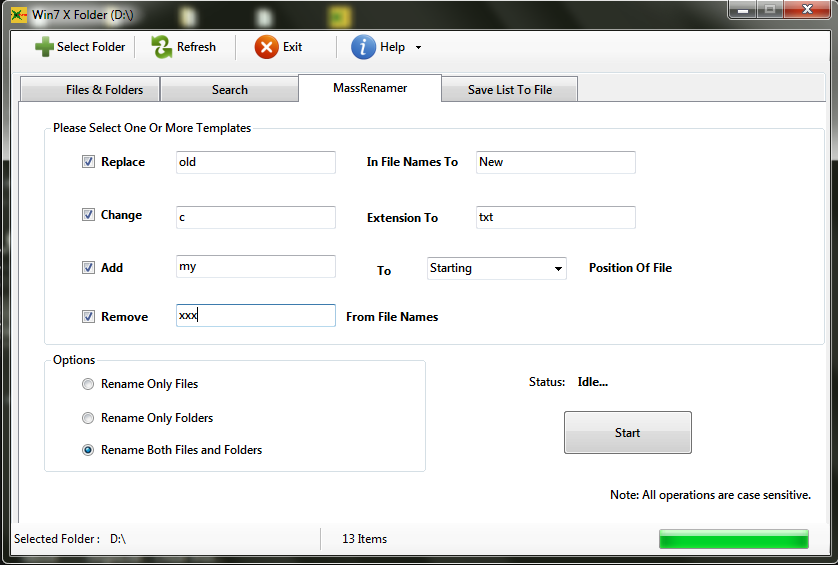
Task: Click the Select Folder toolbar label
Action: [91, 47]
